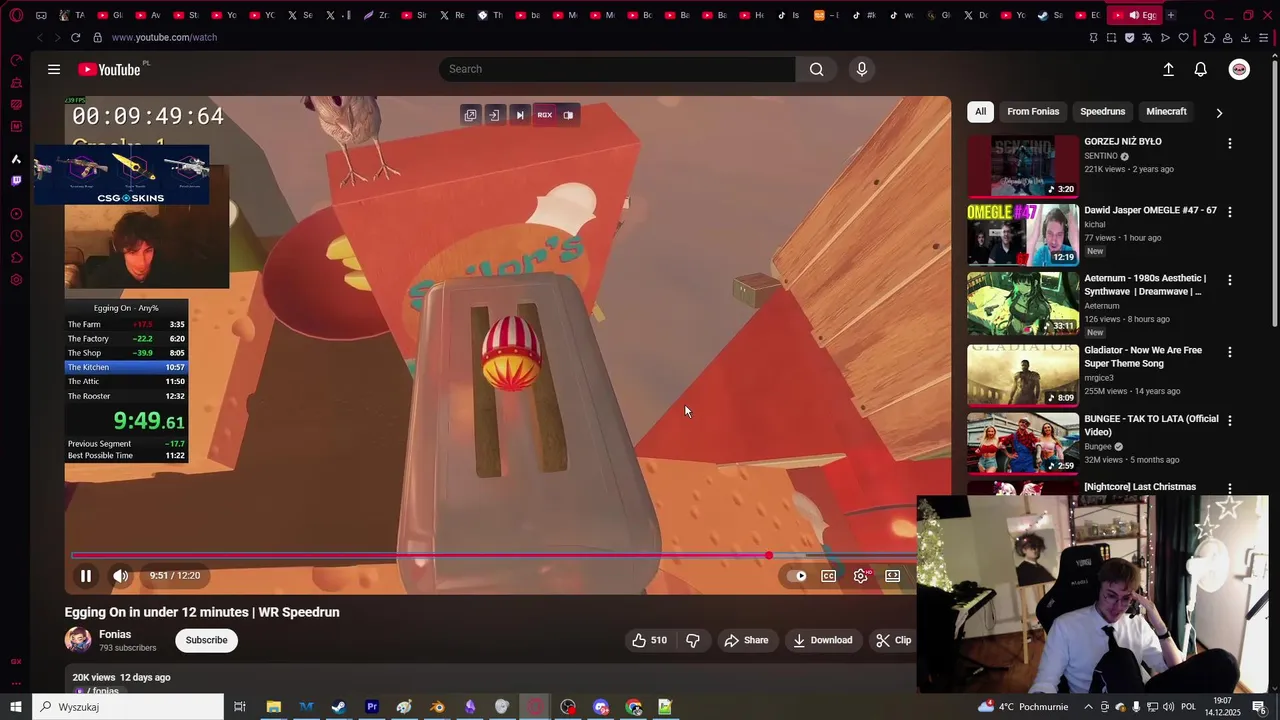Open the video settings gear
1280x720 pixels.
coord(861,575)
